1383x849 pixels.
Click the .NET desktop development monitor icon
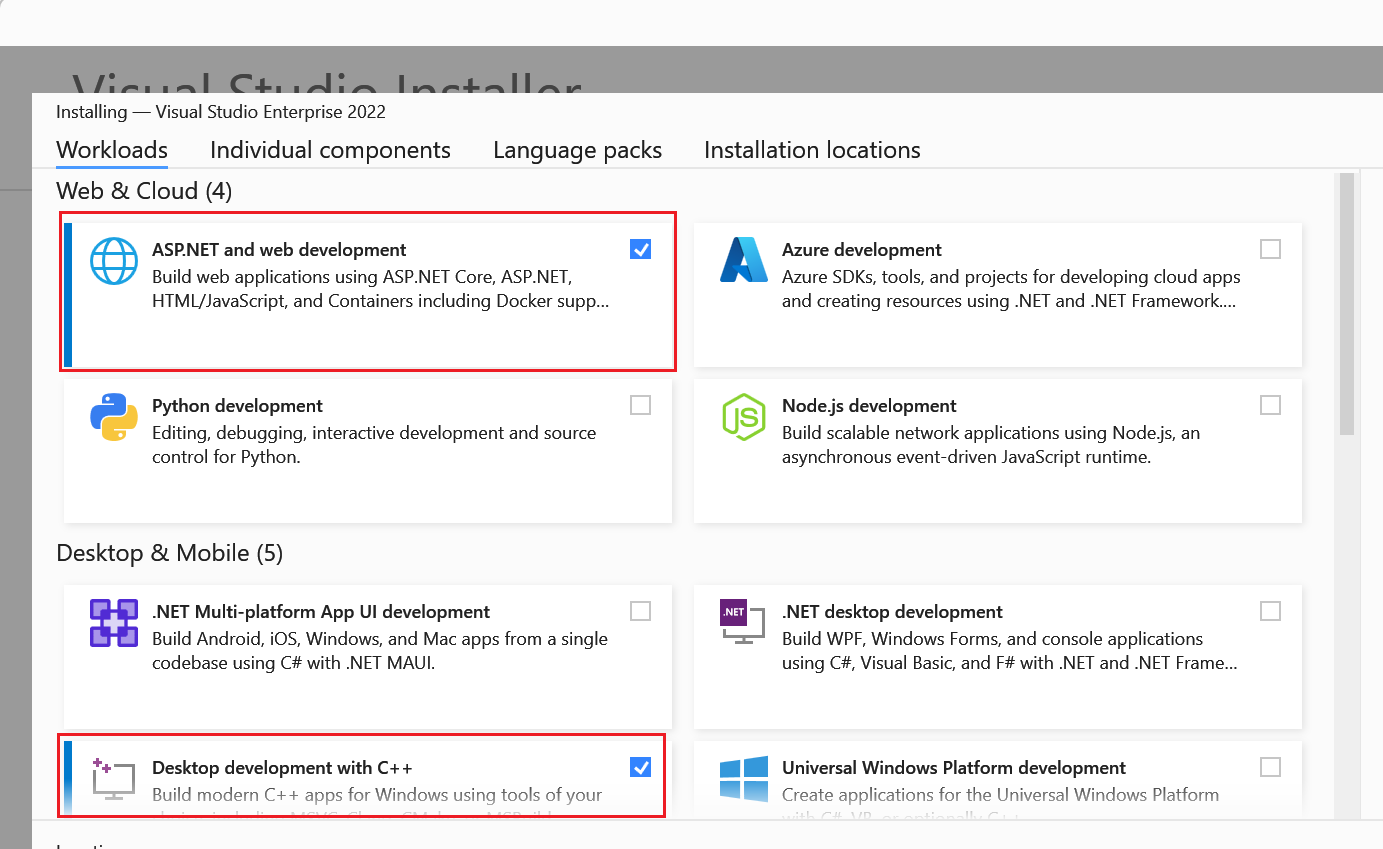pyautogui.click(x=743, y=623)
